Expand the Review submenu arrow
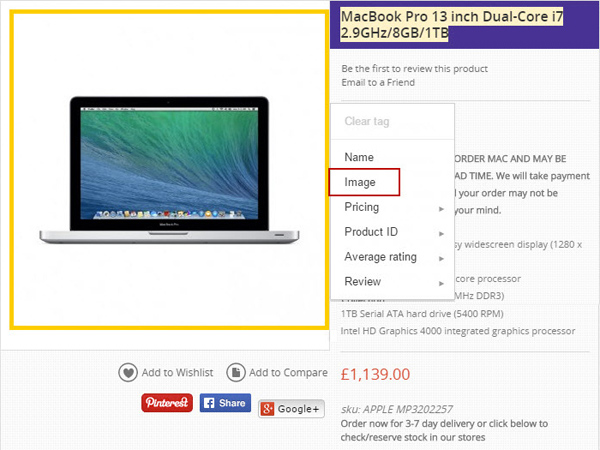 441,284
